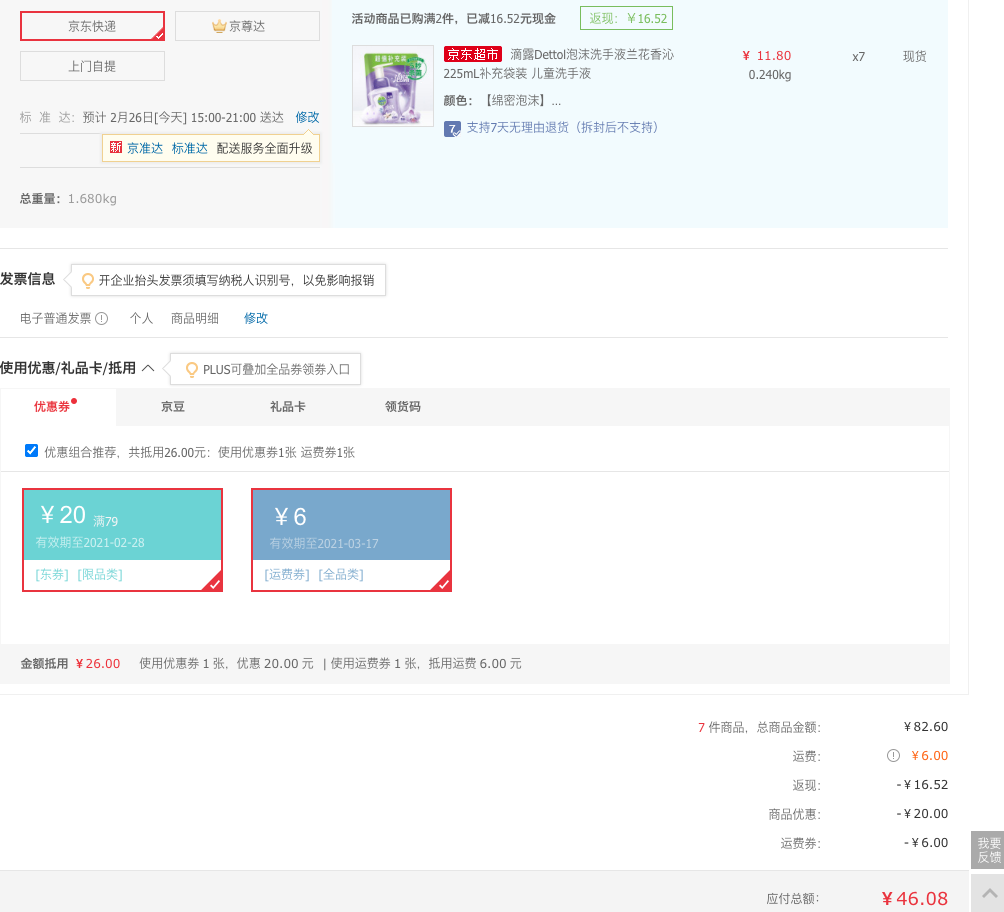This screenshot has width=1004, height=912.
Task: Toggle the ¥20 满79 coupon card
Action: 122,540
